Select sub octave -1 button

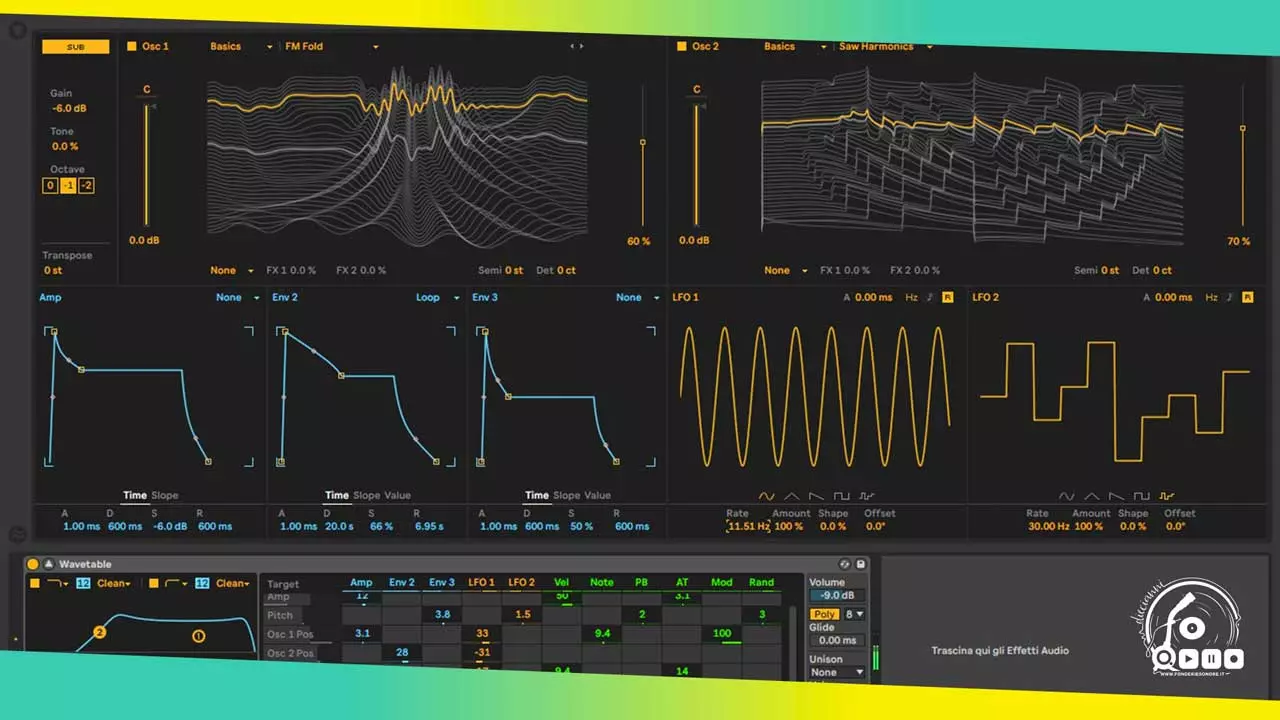click(x=68, y=185)
